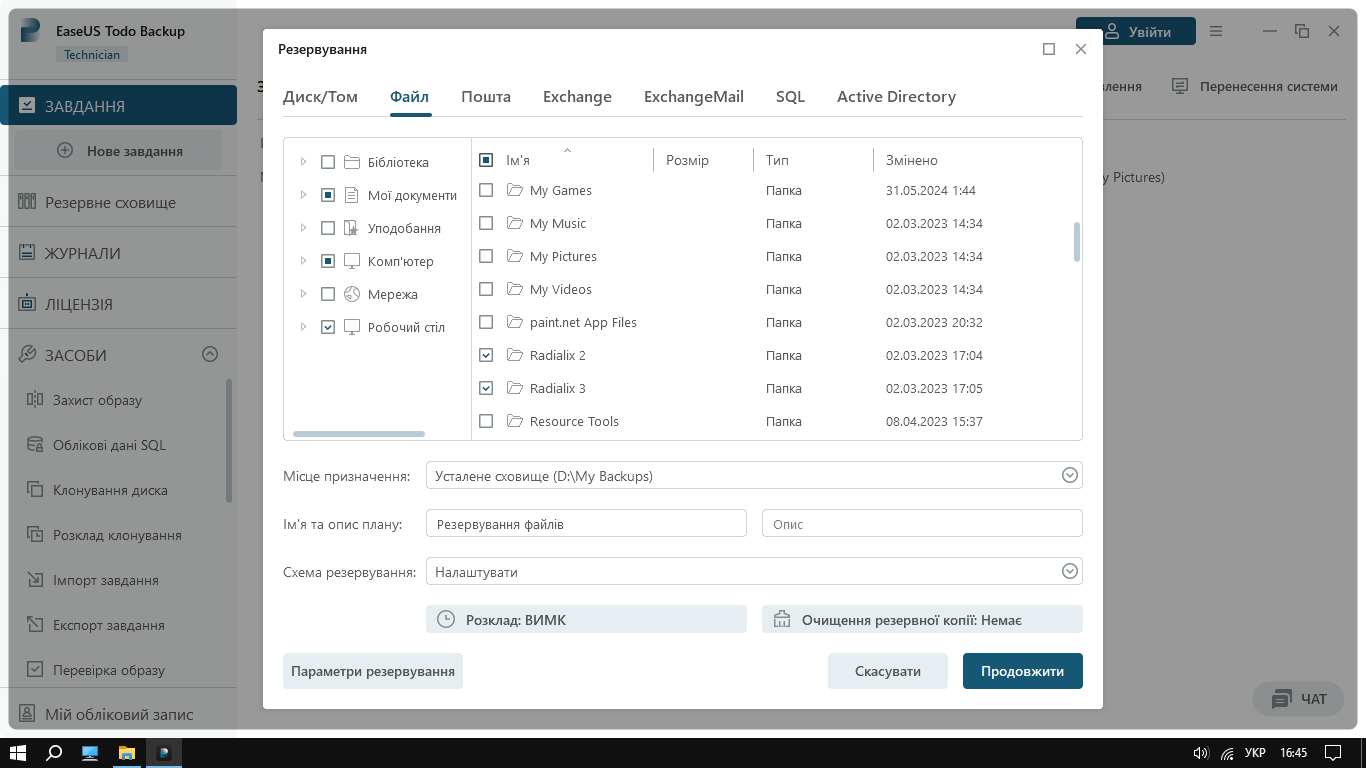Switch to the Диск/Том tab
Image resolution: width=1366 pixels, height=768 pixels.
click(x=320, y=97)
